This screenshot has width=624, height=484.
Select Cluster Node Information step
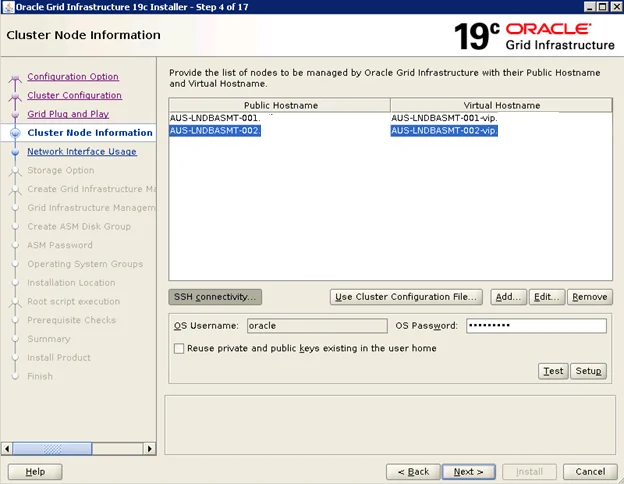tap(90, 133)
